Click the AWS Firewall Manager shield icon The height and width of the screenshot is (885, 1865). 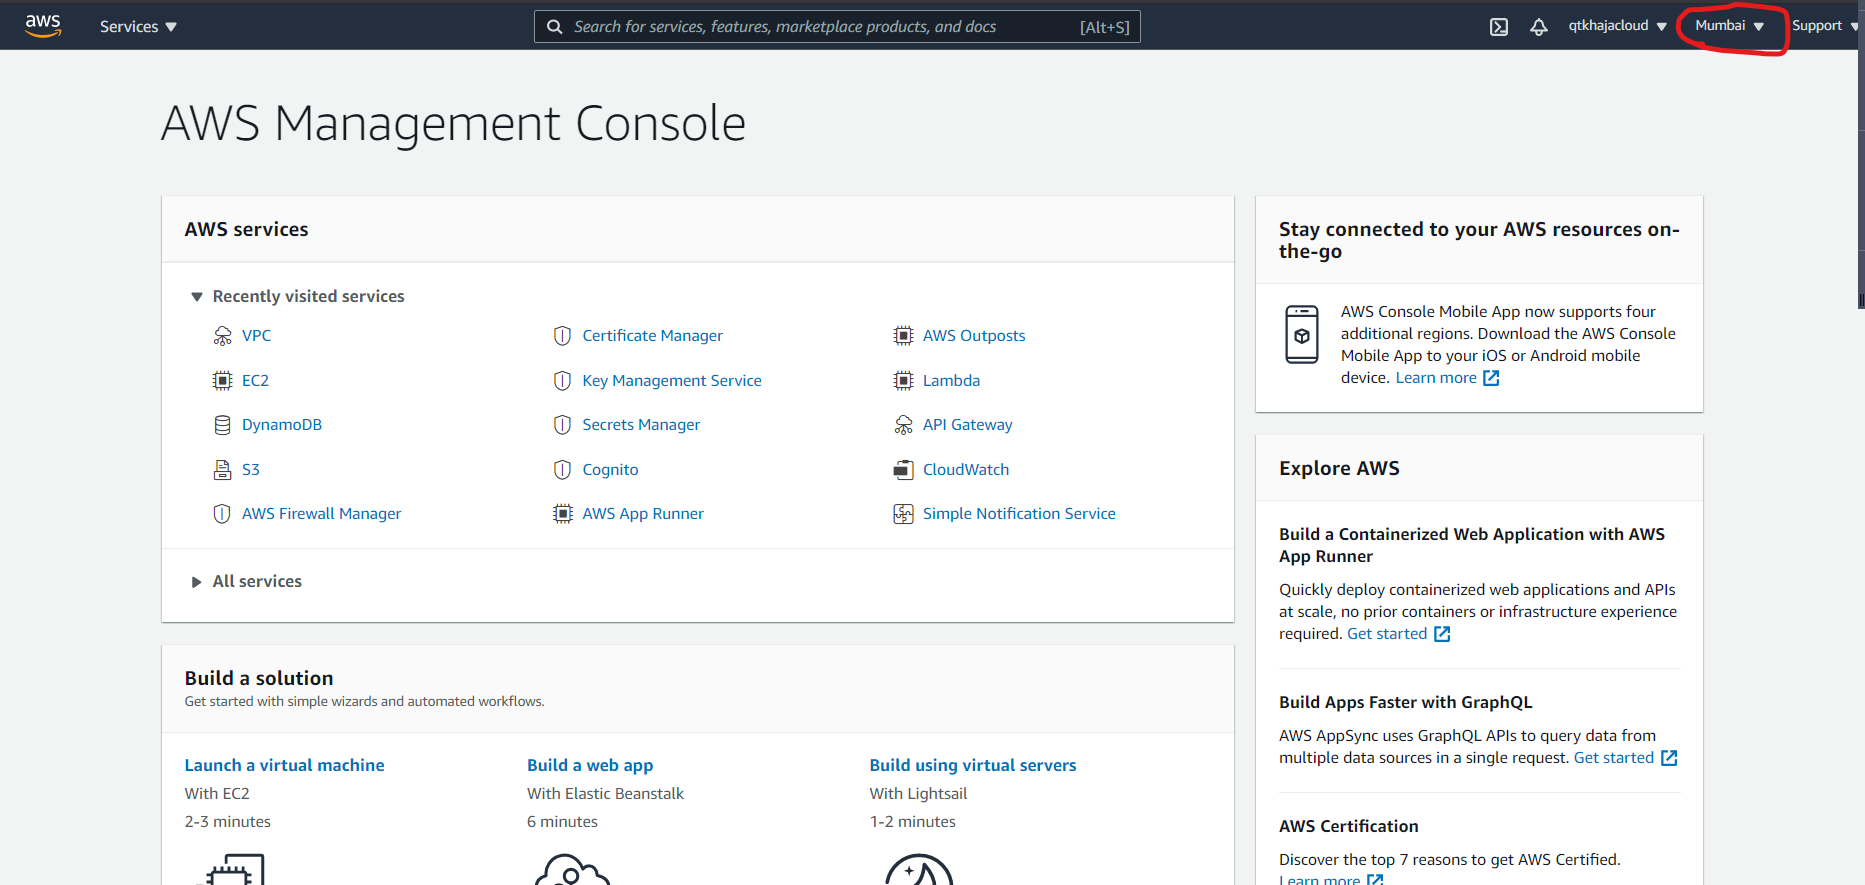pos(222,514)
